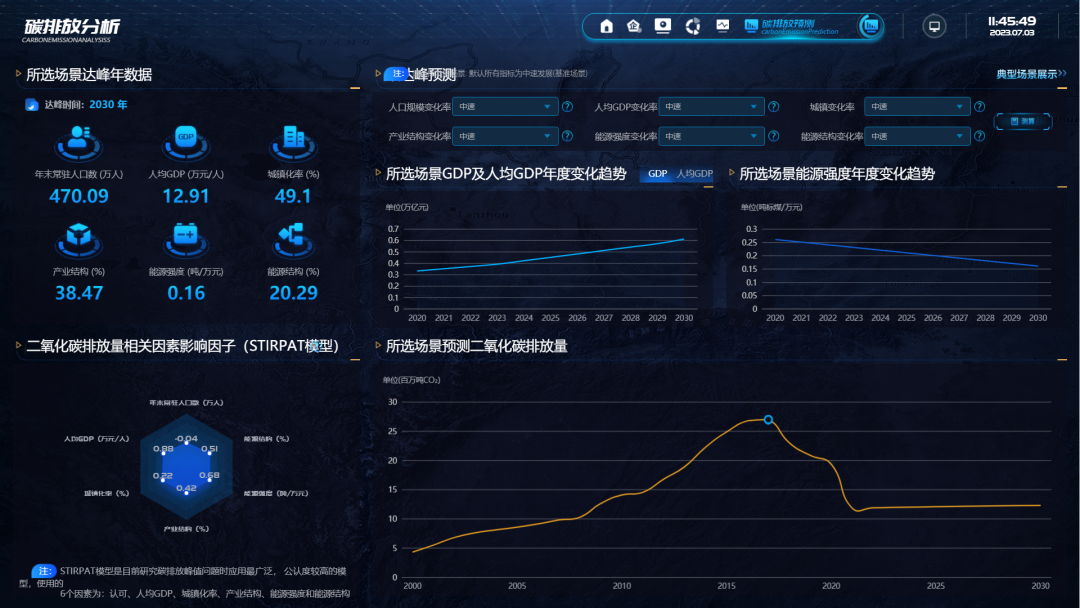Click the help icon beside 人口规模变化率

coord(567,107)
